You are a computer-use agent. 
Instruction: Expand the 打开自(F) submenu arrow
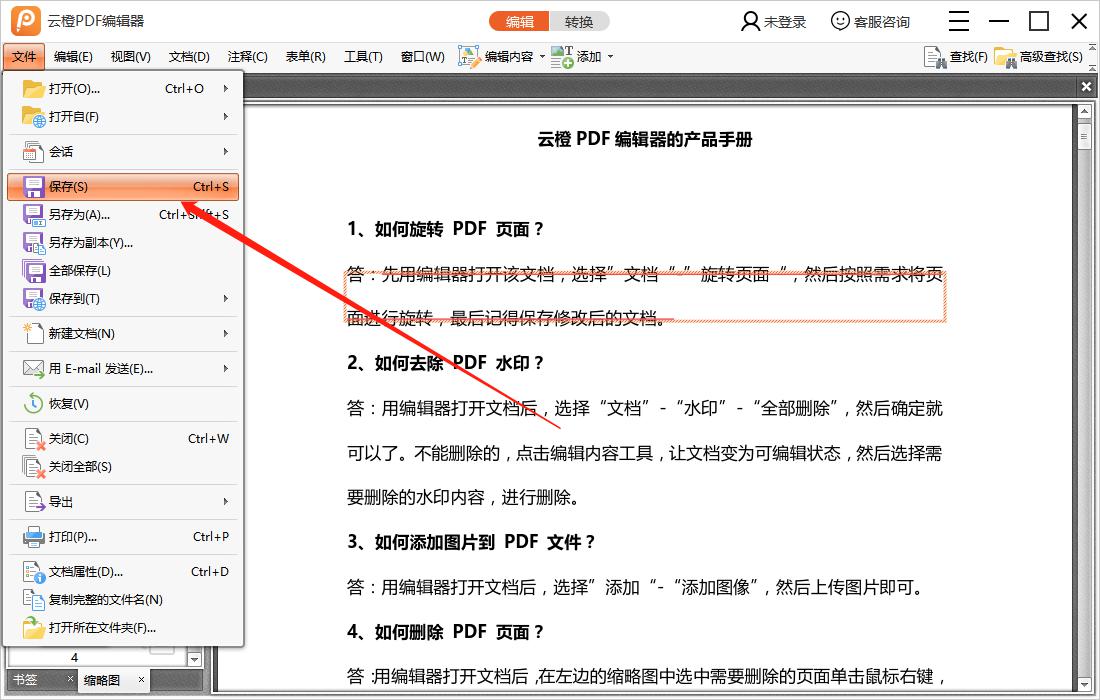point(225,116)
